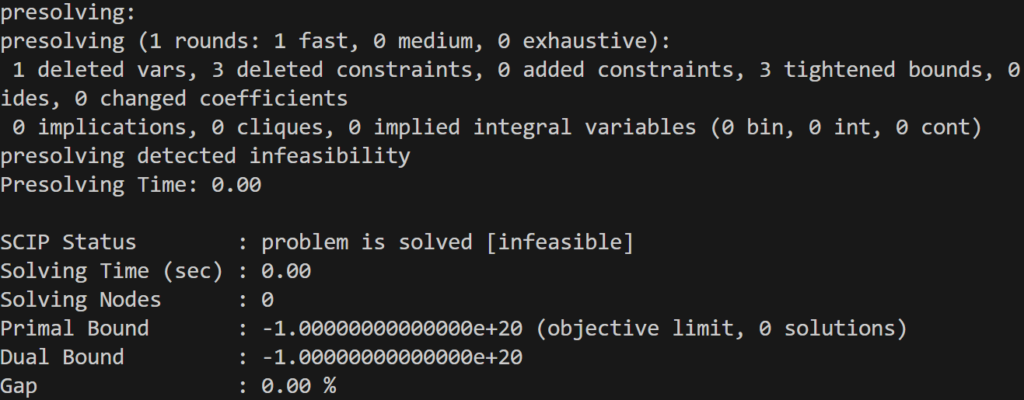
Task: Click the "Solving Time (sec)" label
Action: (x=112, y=272)
